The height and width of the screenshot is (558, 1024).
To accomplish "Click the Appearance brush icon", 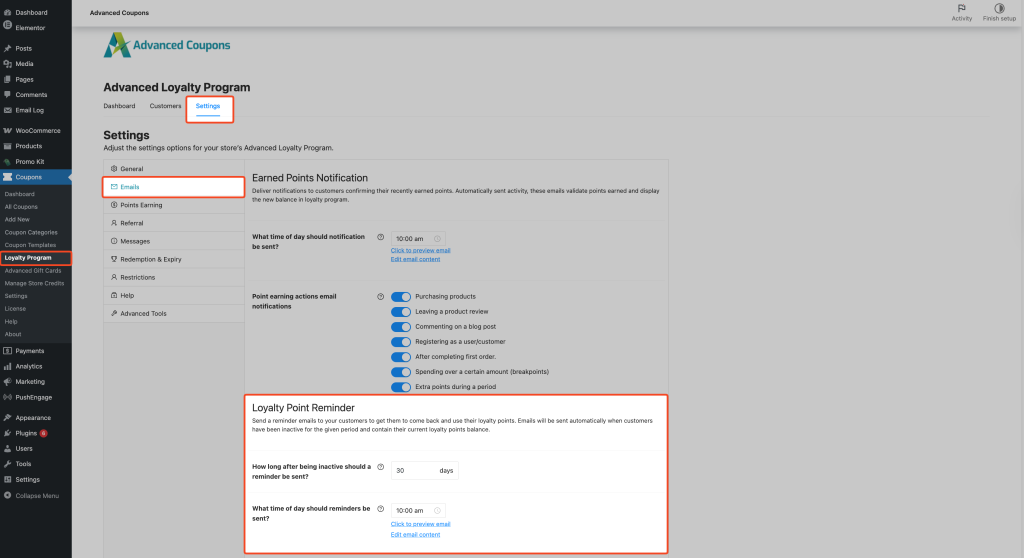I will [8, 418].
